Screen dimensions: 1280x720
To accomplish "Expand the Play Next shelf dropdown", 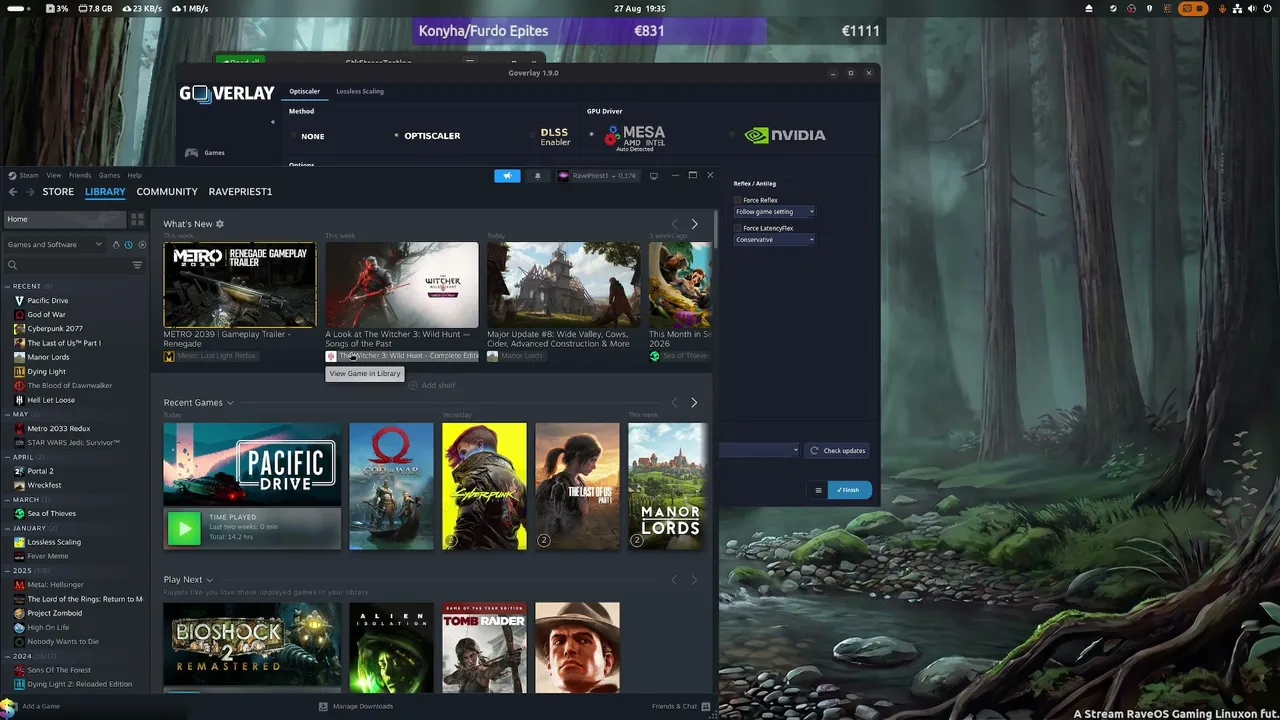I will pyautogui.click(x=209, y=580).
